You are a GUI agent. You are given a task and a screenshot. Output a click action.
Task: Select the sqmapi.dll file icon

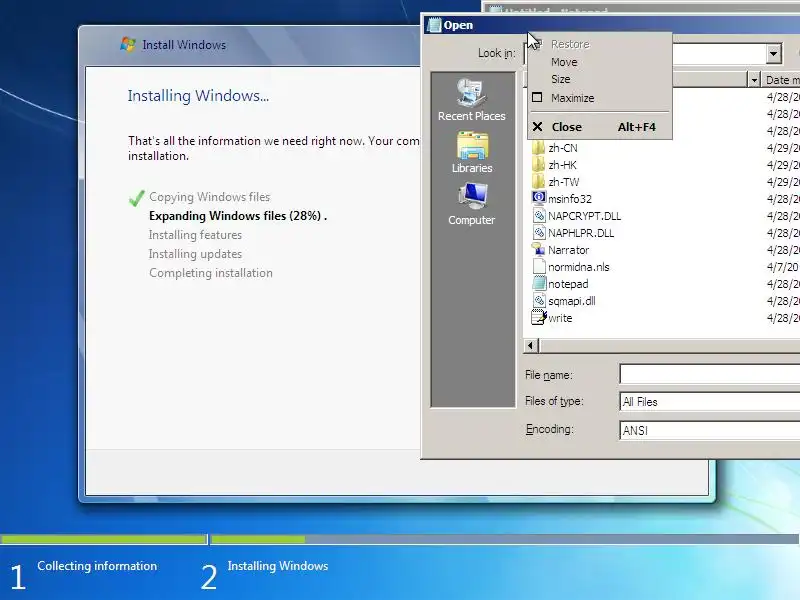[x=539, y=301]
